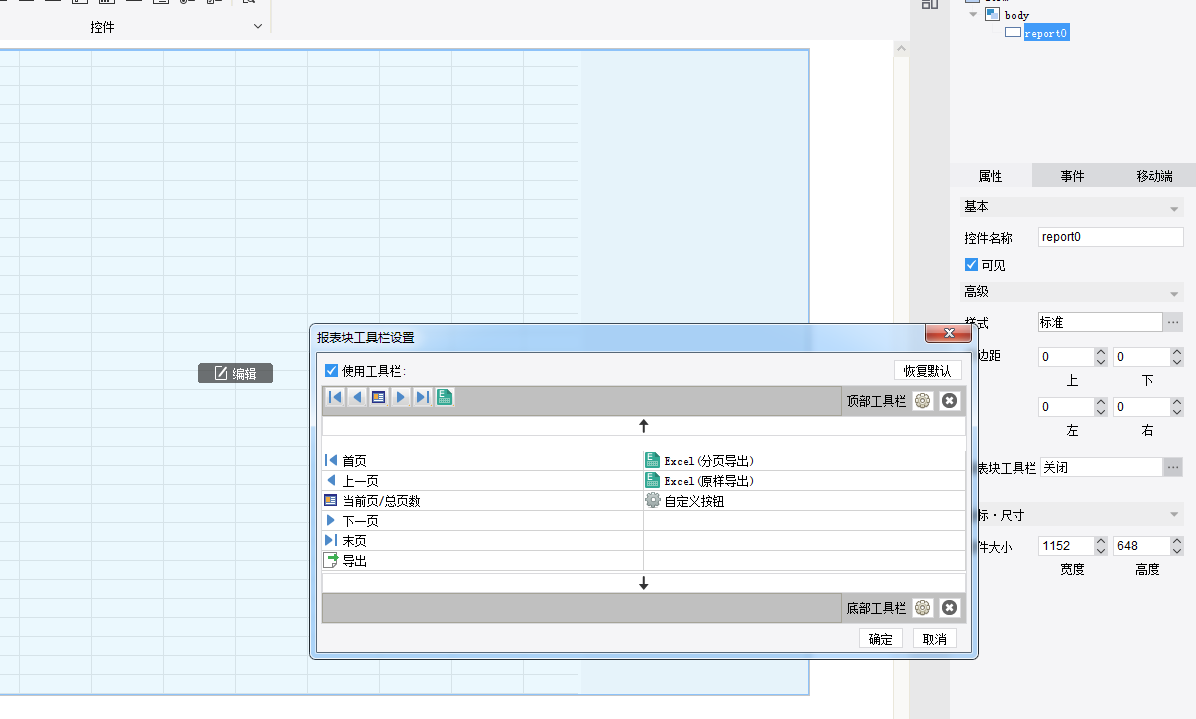Click the 控件名称 input field
The image size is (1196, 719).
coord(1111,237)
